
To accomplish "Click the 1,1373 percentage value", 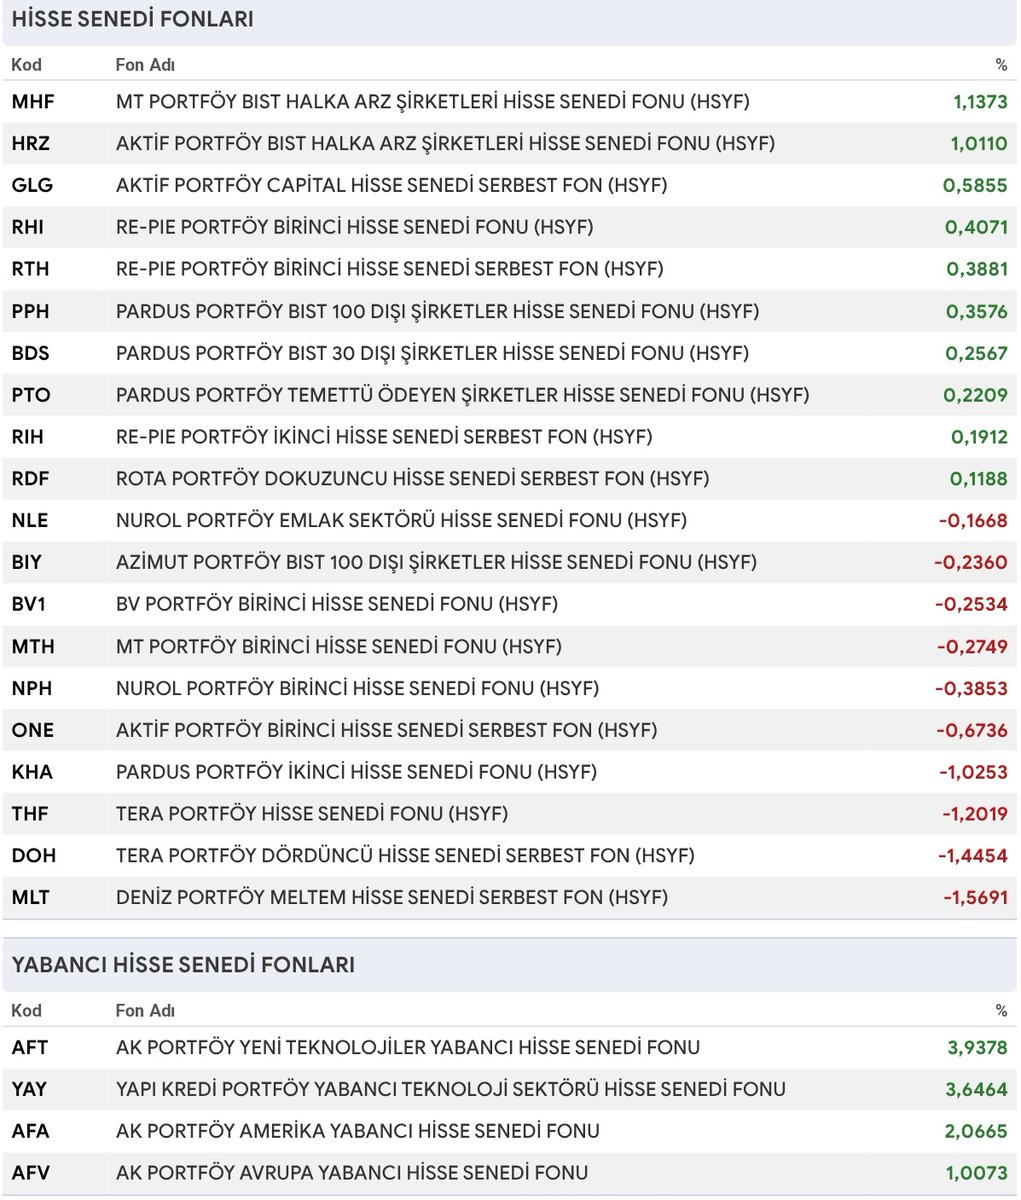I will coord(980,102).
